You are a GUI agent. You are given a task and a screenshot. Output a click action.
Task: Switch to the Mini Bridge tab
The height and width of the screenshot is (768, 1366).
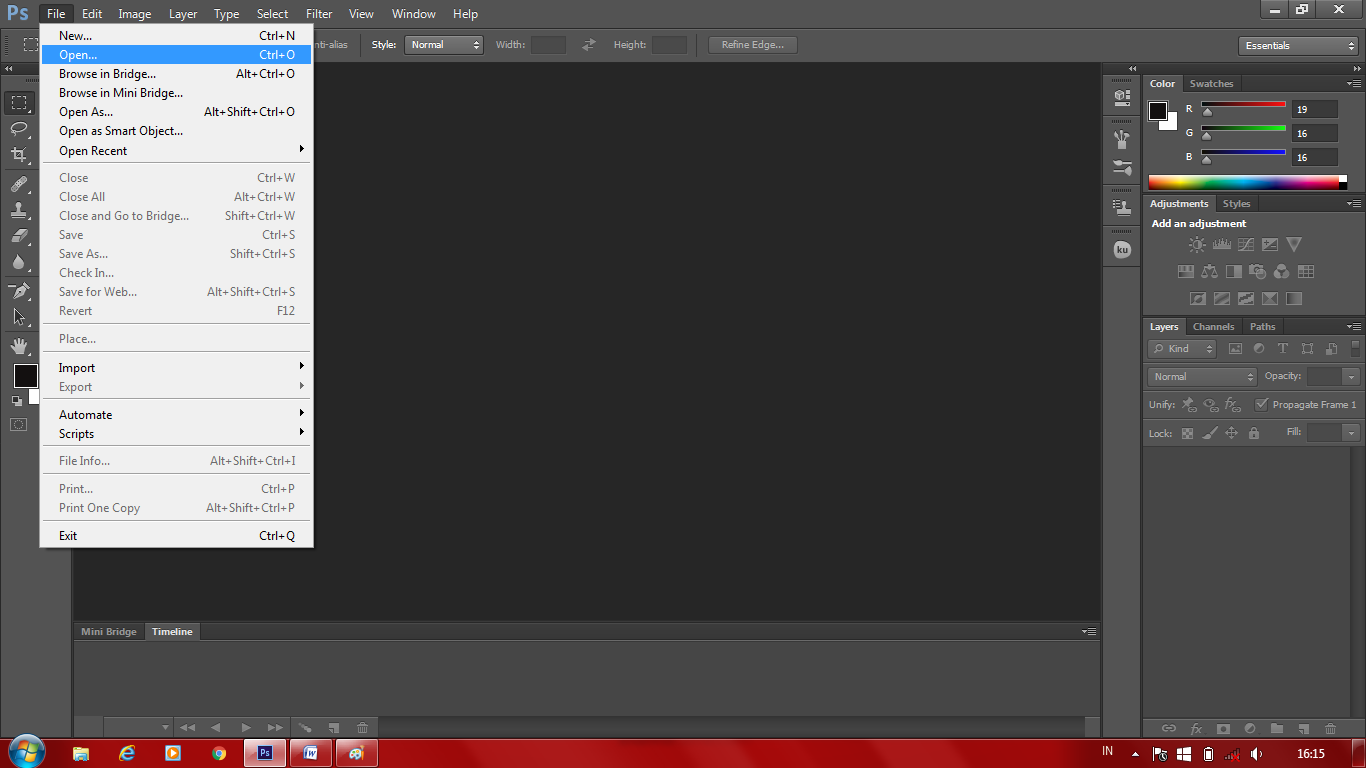point(109,632)
